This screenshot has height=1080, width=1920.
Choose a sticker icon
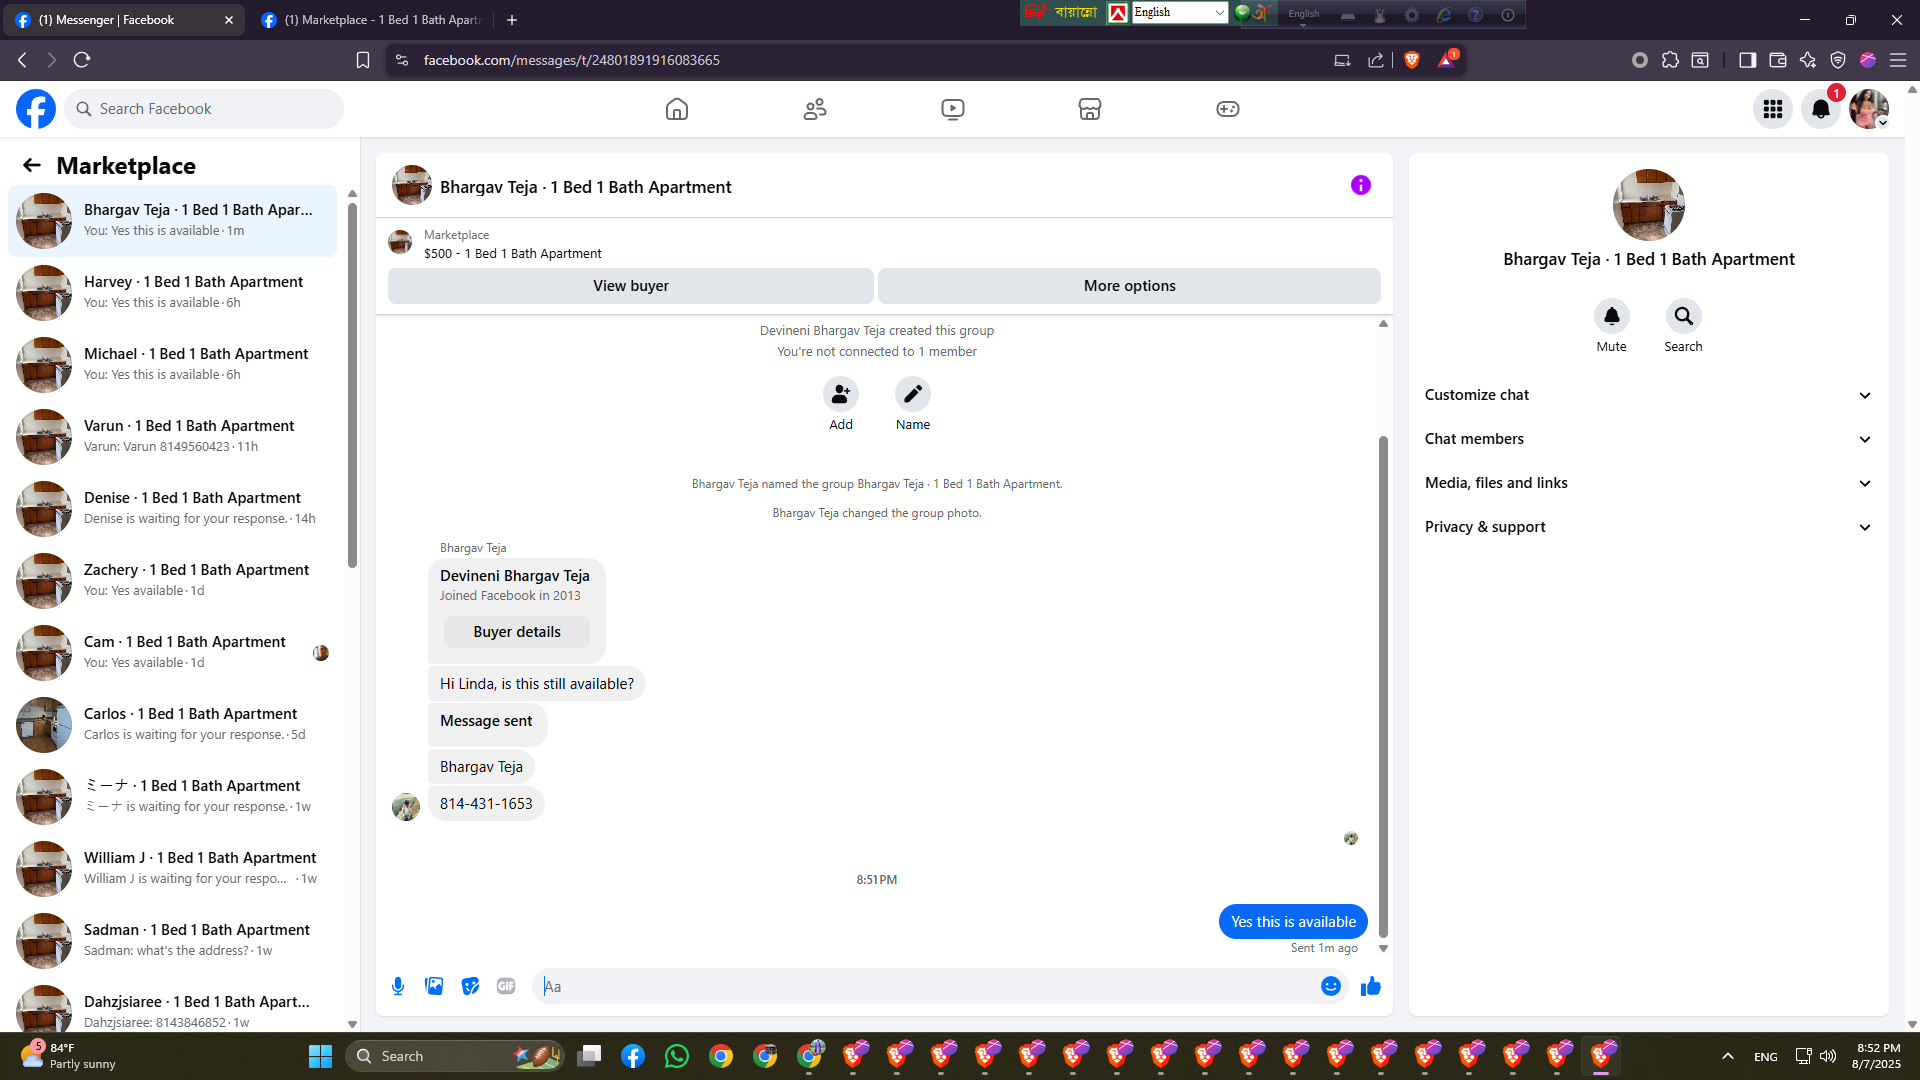[x=470, y=986]
